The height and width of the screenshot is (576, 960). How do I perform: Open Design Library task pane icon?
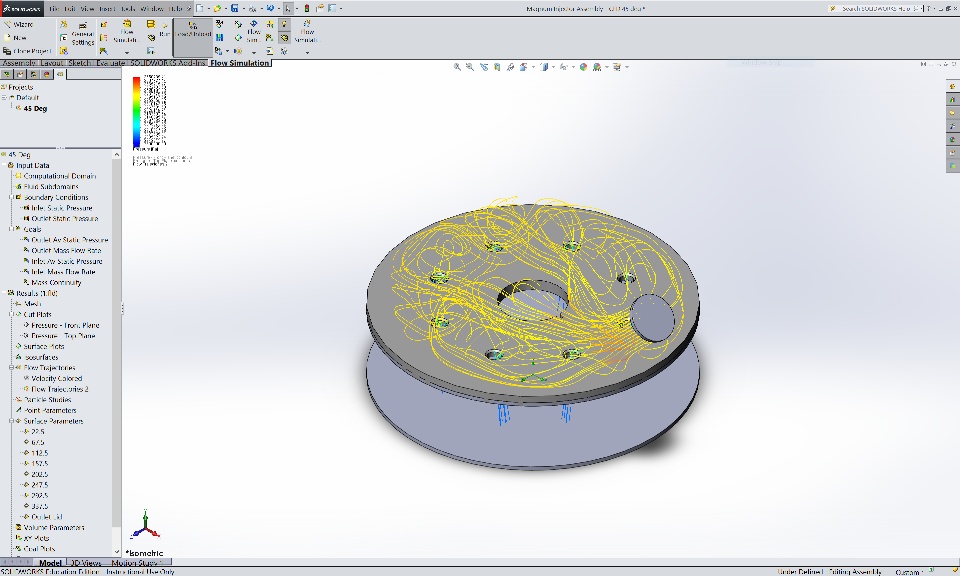(952, 100)
